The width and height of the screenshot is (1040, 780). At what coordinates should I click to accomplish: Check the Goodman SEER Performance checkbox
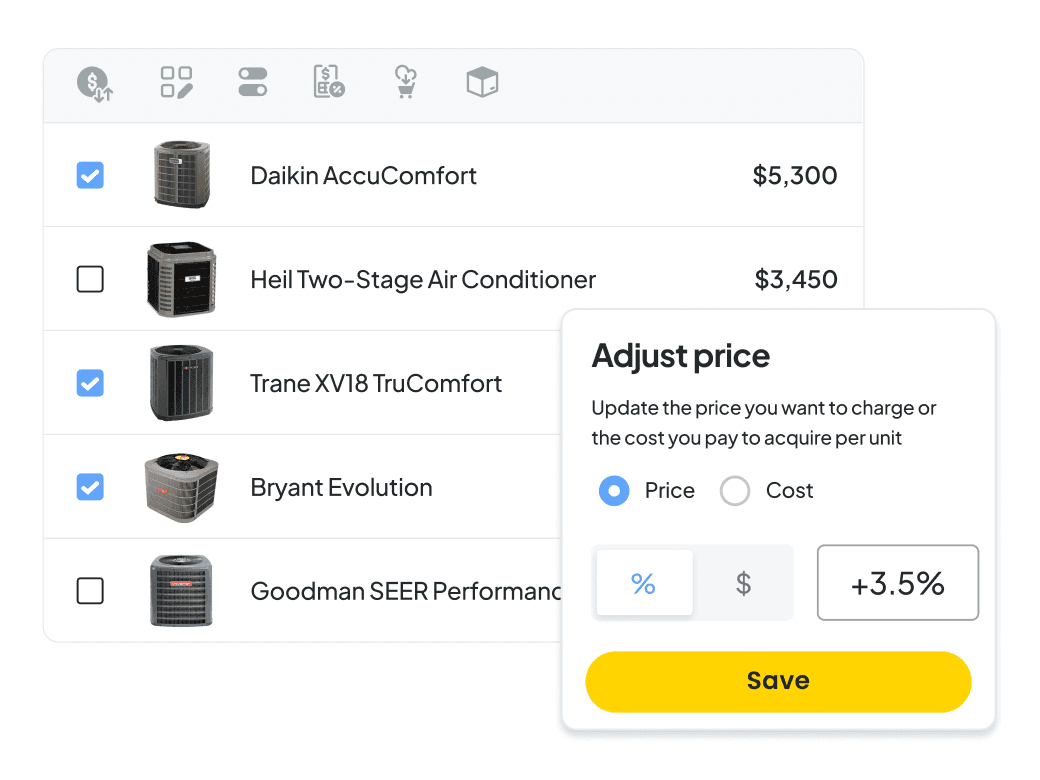coord(90,591)
